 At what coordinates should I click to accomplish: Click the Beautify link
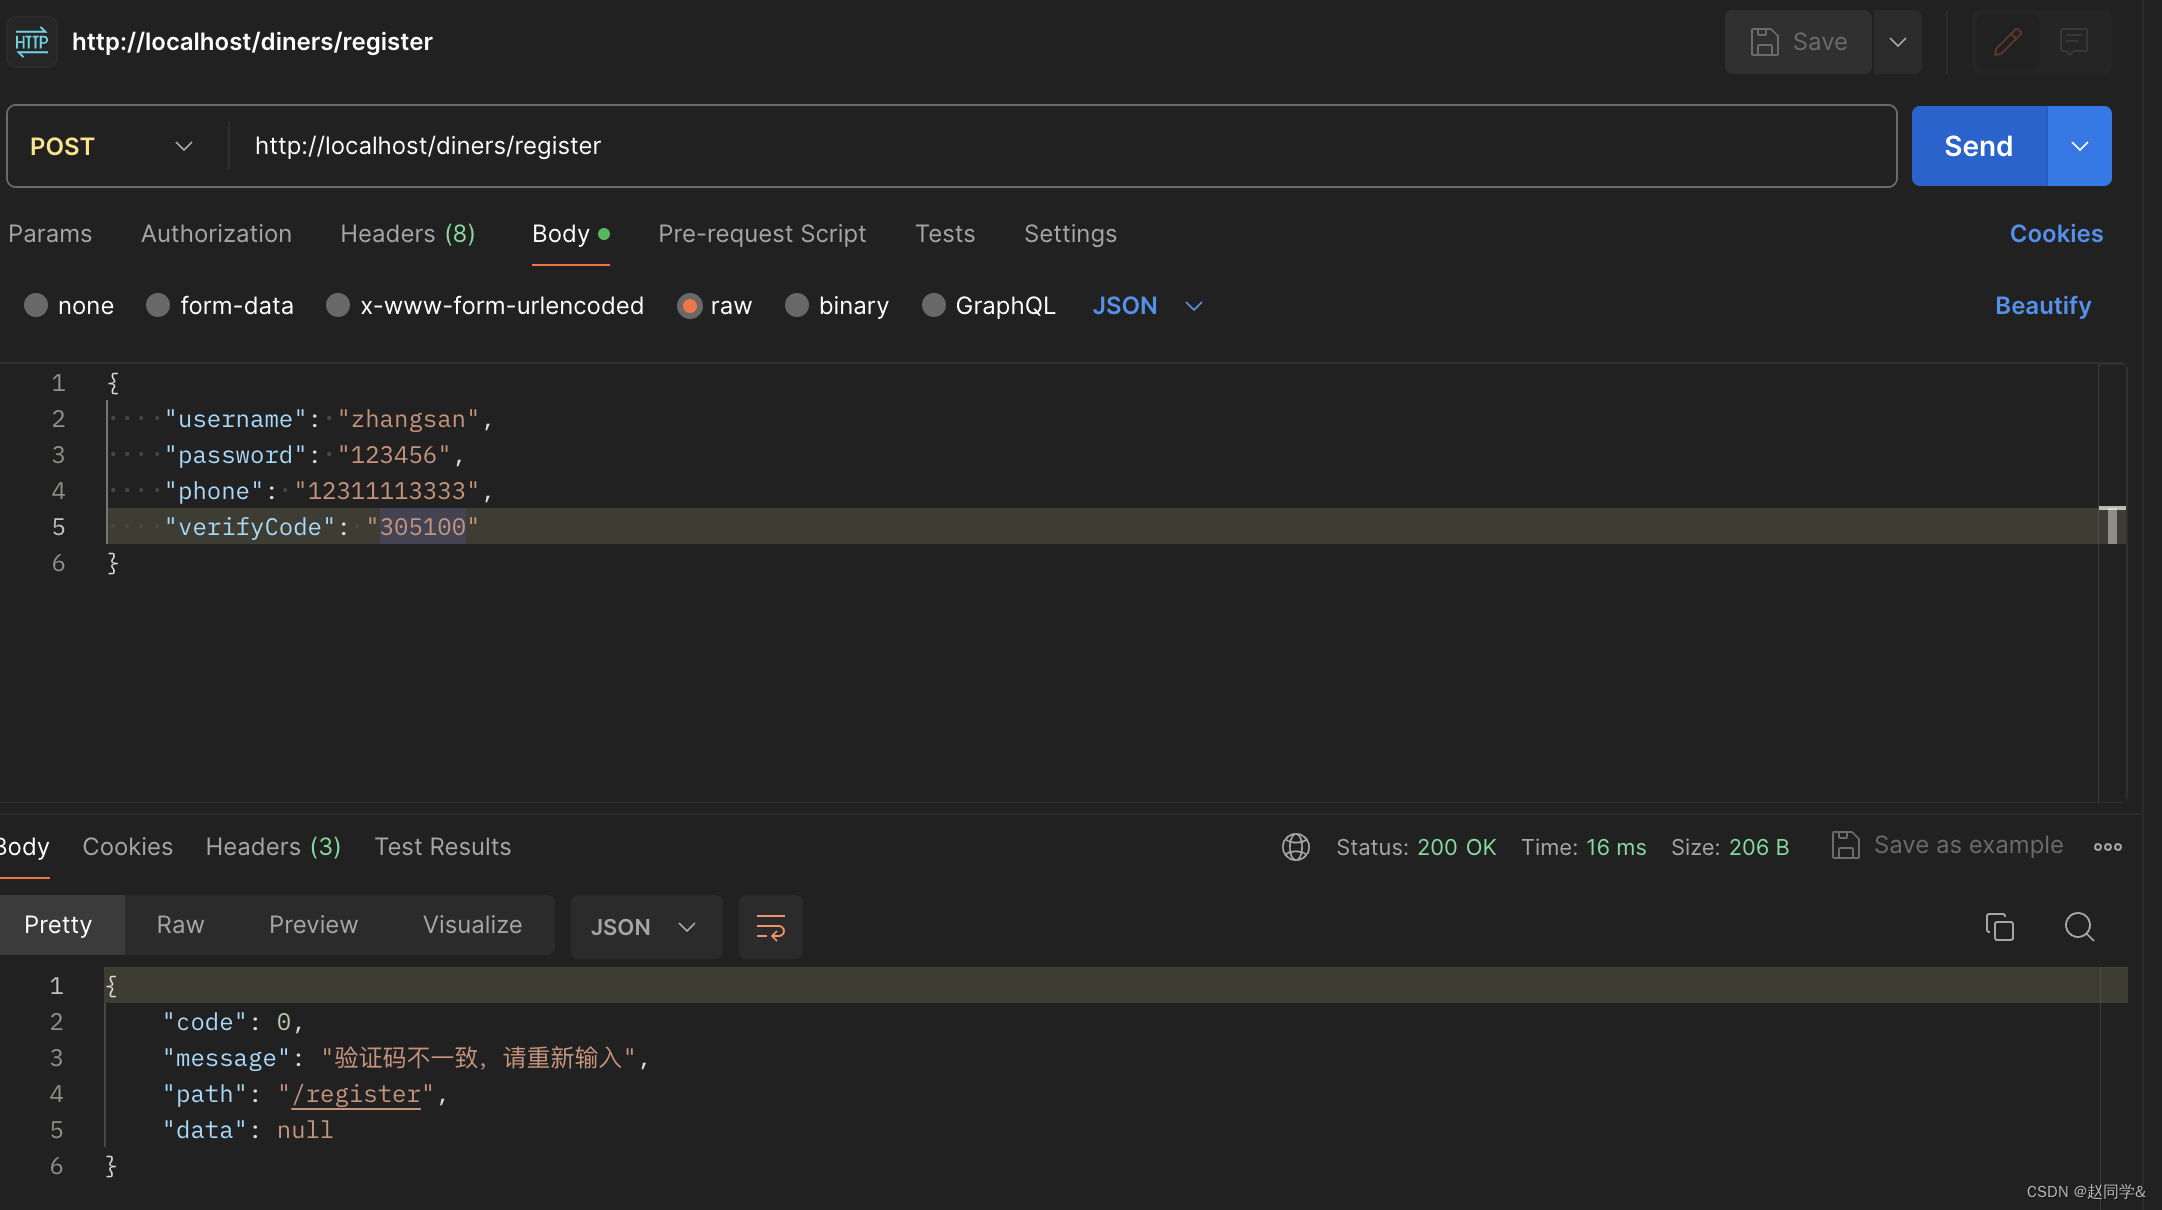click(x=2042, y=305)
